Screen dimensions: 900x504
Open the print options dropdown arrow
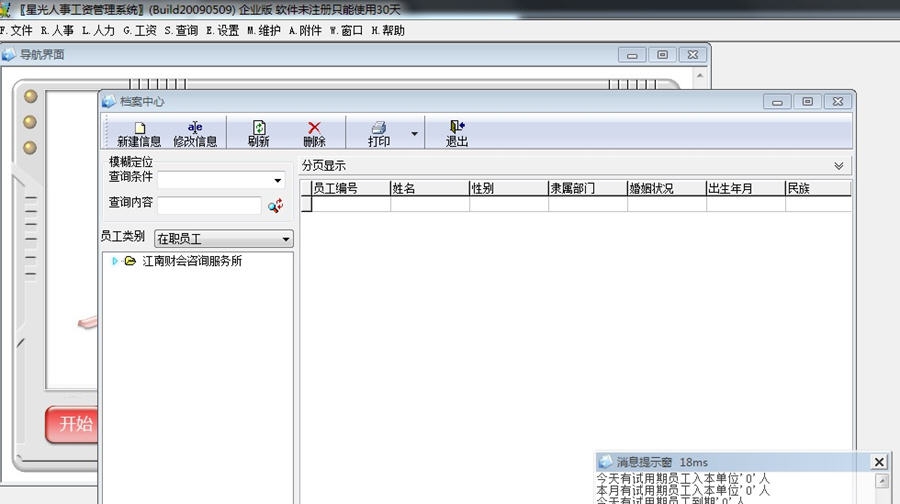point(414,134)
